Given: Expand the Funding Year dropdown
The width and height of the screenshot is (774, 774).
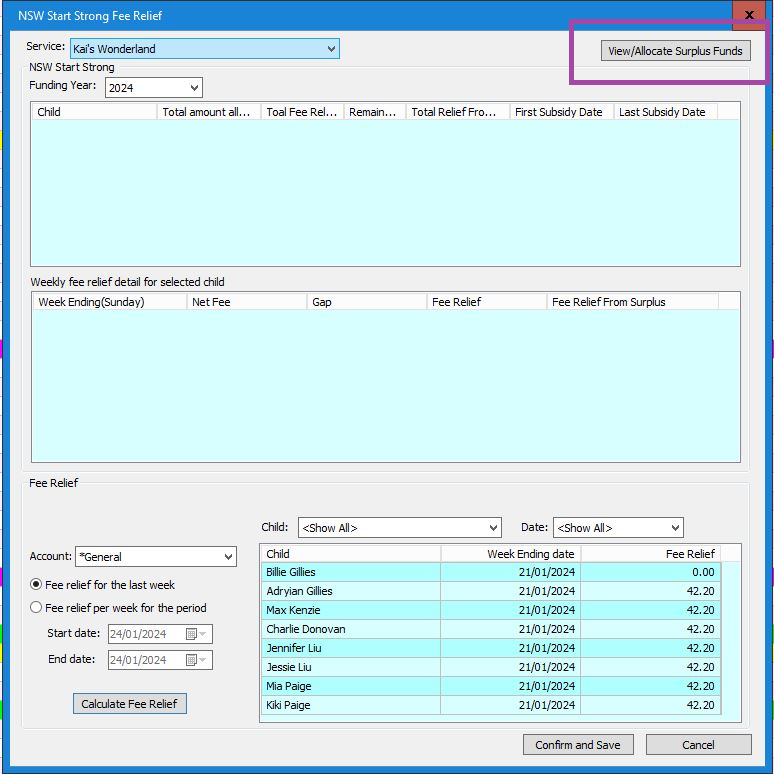Looking at the screenshot, I should (x=194, y=88).
